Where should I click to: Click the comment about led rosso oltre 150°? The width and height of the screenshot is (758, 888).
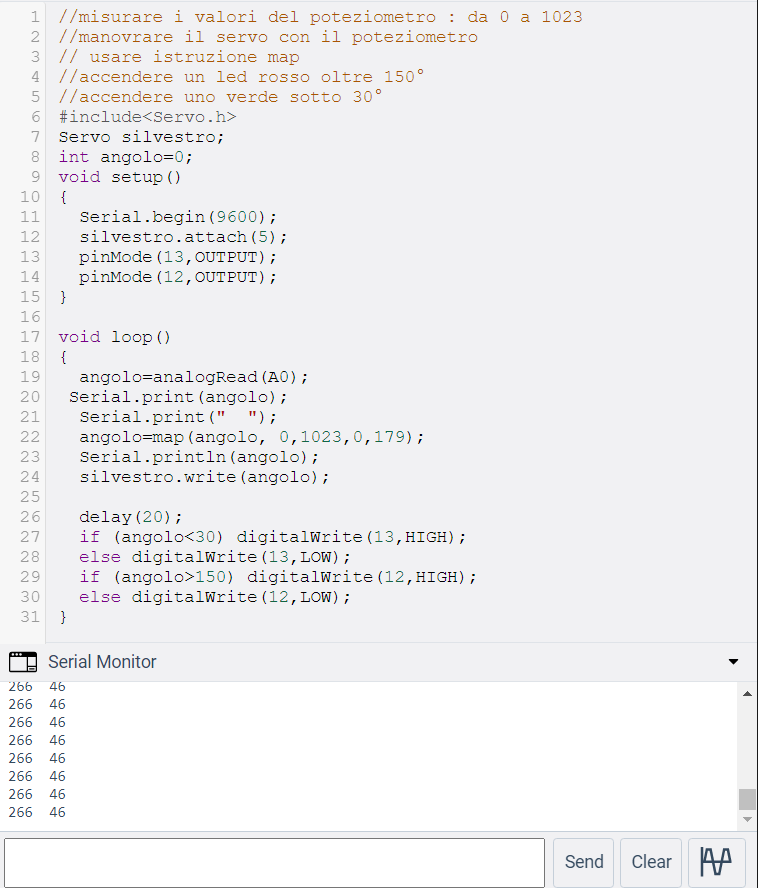241,77
